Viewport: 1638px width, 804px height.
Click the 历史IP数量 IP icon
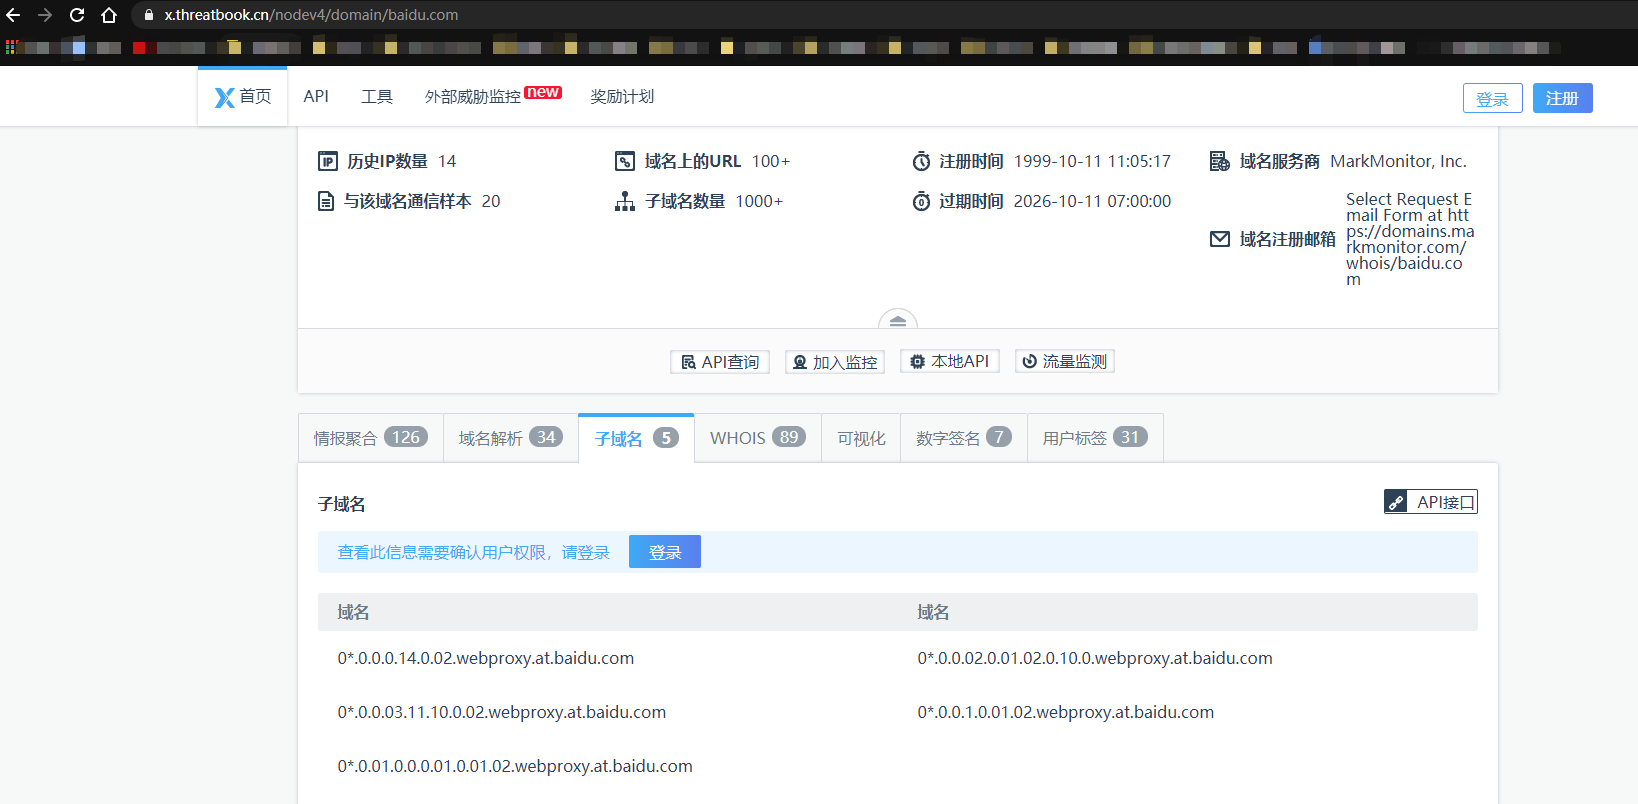(x=328, y=161)
